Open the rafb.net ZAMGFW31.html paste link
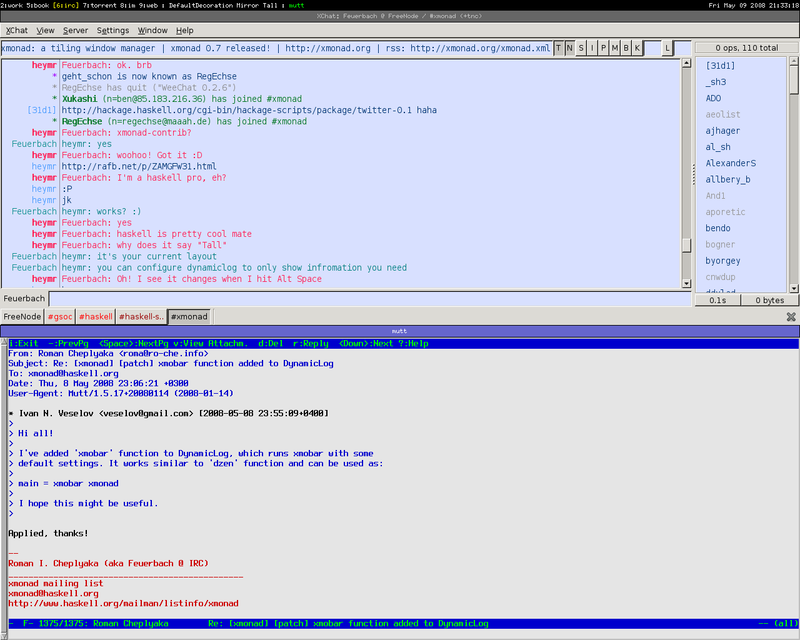This screenshot has width=800, height=640. coord(139,166)
